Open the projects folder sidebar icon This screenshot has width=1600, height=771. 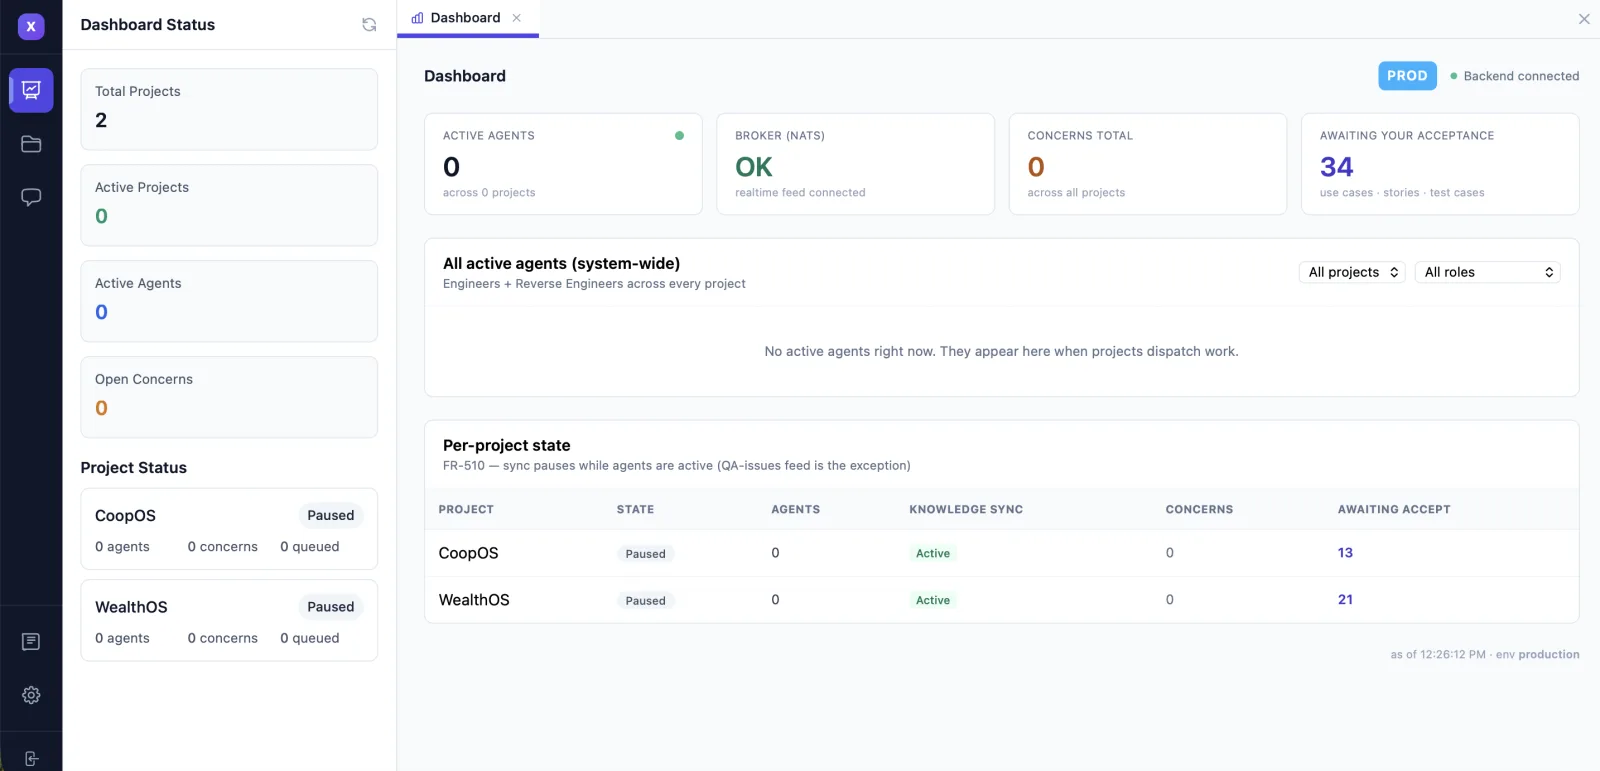[31, 144]
